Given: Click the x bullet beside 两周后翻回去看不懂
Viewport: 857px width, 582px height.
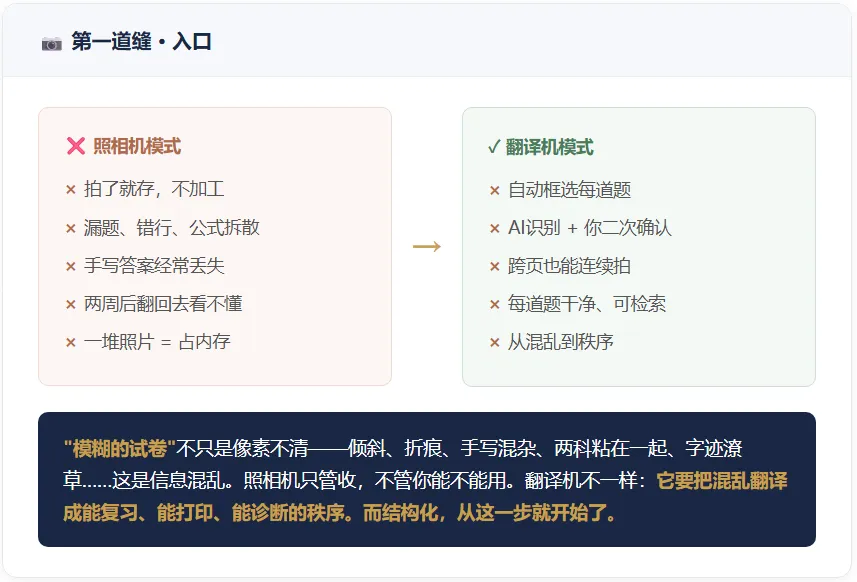Looking at the screenshot, I should pyautogui.click(x=71, y=304).
